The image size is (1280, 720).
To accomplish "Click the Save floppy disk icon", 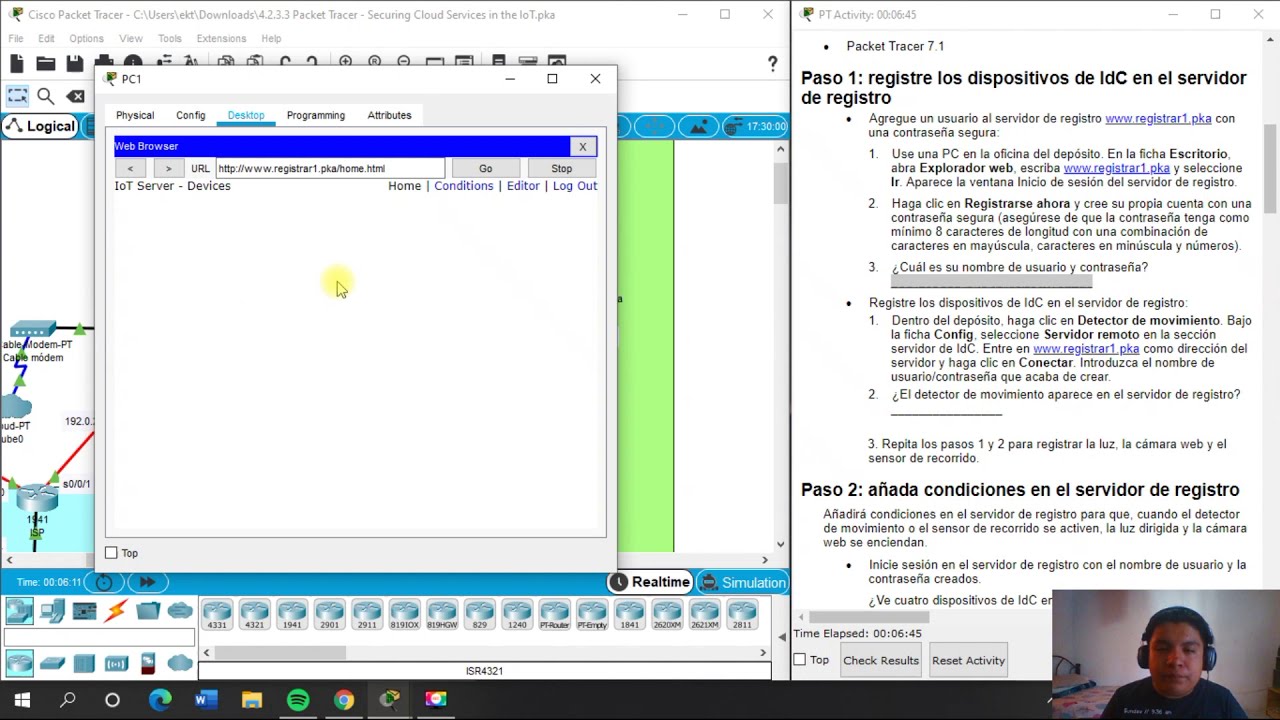I will pos(74,64).
